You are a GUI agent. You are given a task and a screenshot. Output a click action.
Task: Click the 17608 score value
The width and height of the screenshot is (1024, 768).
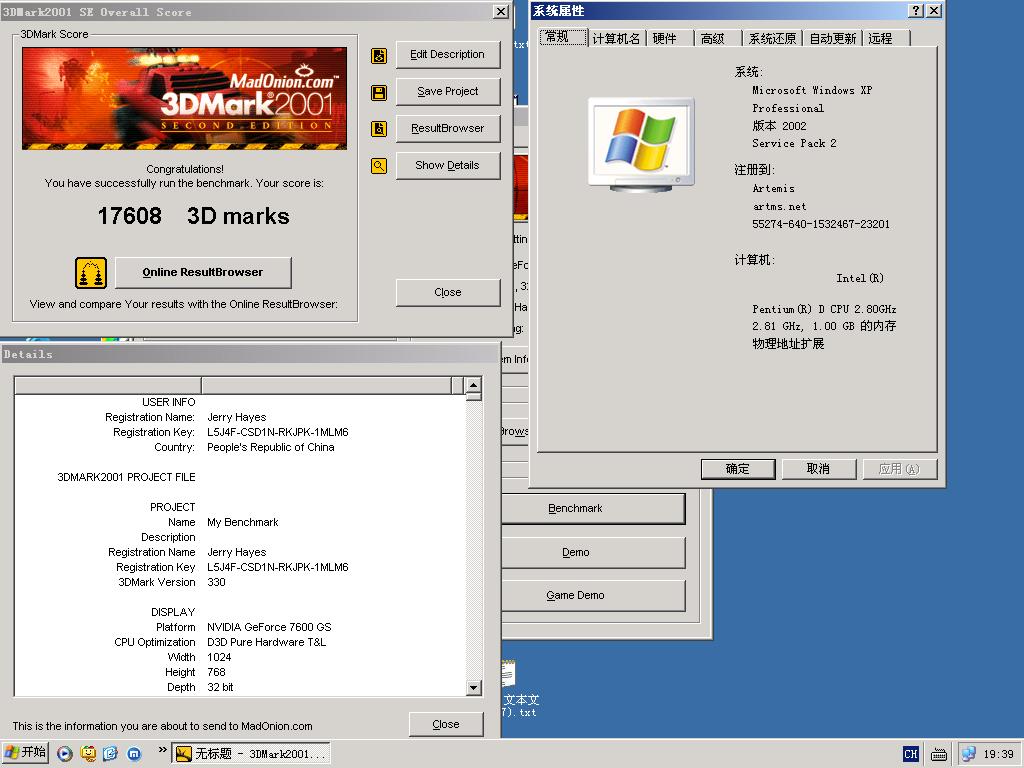point(129,216)
